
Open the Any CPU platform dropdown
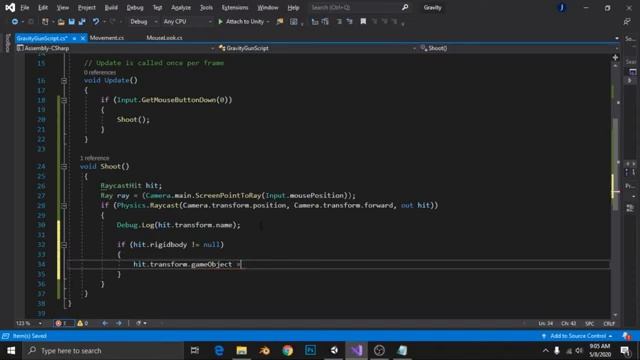(187, 22)
